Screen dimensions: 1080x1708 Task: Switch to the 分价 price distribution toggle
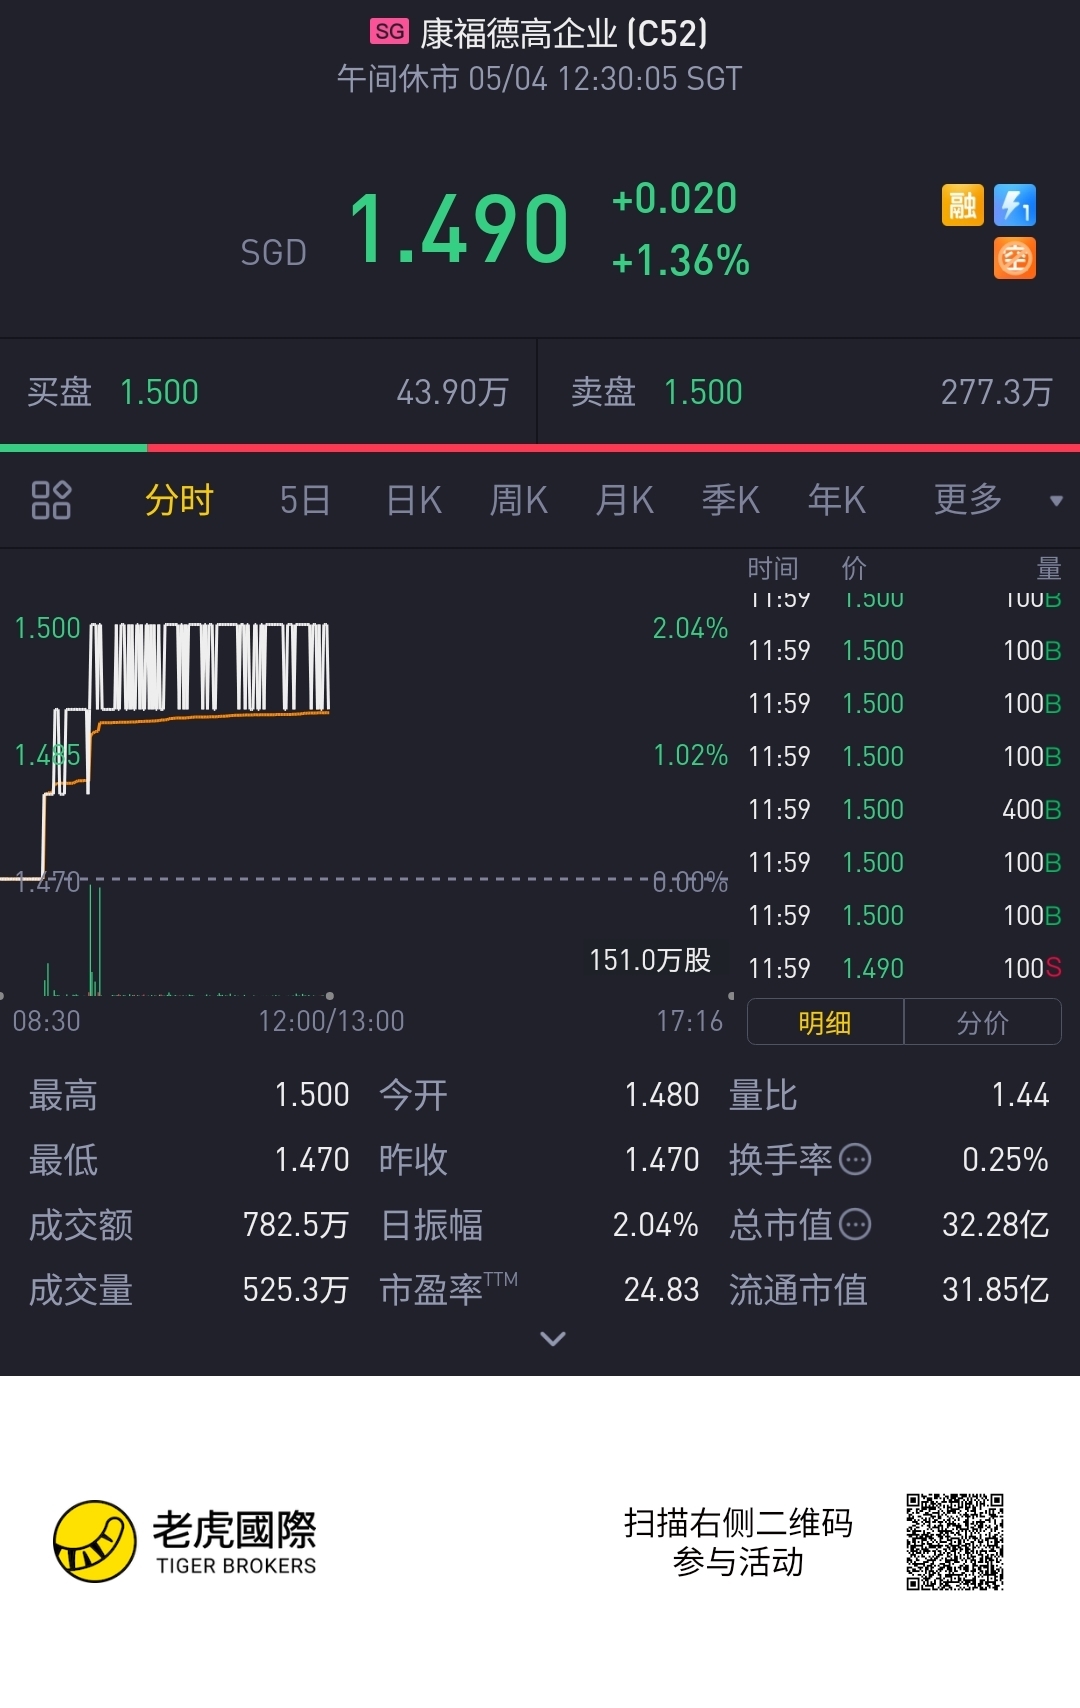(x=983, y=1022)
